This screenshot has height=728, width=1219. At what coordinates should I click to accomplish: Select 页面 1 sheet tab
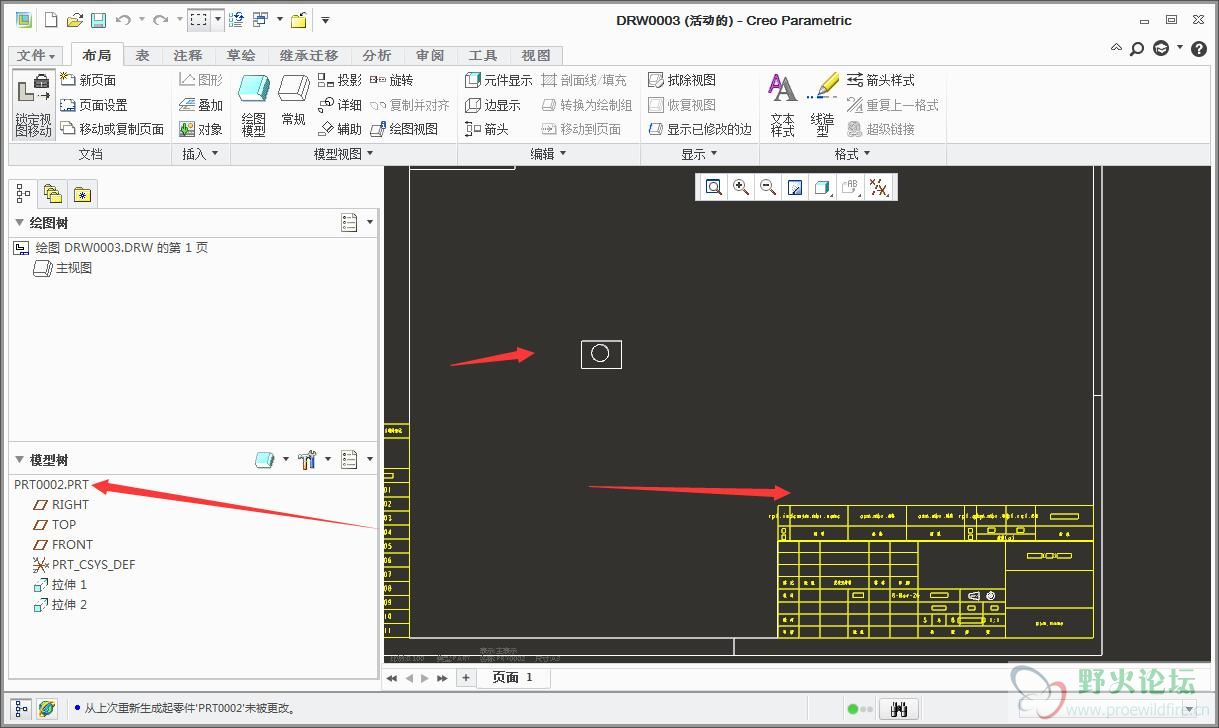pos(512,677)
